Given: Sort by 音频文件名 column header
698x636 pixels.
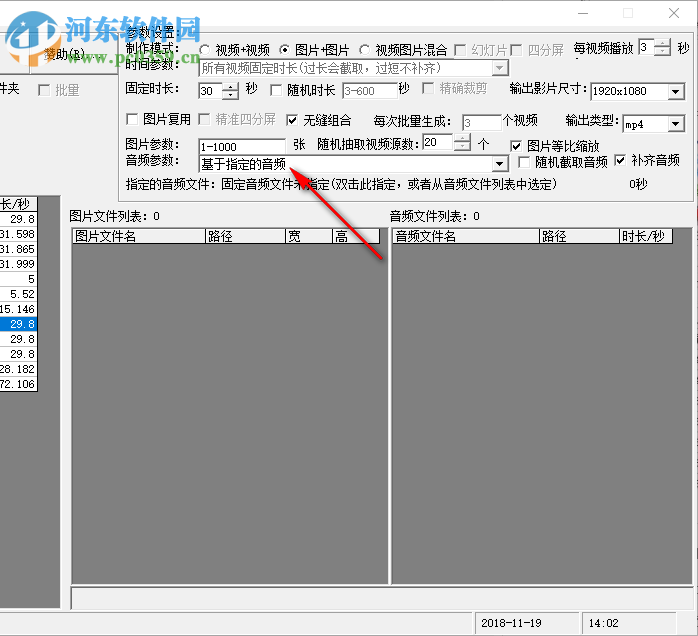Looking at the screenshot, I should pyautogui.click(x=466, y=236).
